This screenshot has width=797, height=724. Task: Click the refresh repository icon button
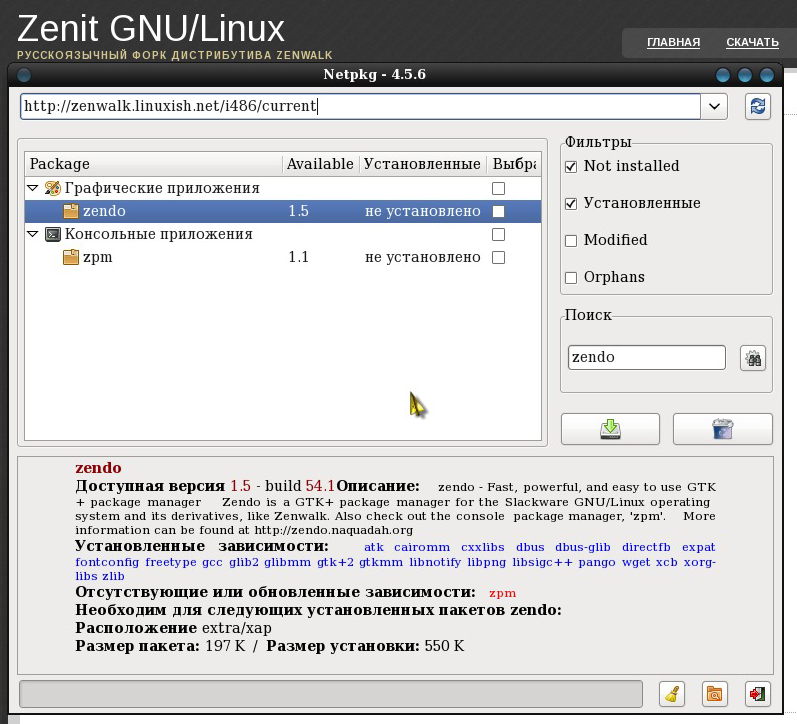pos(757,107)
